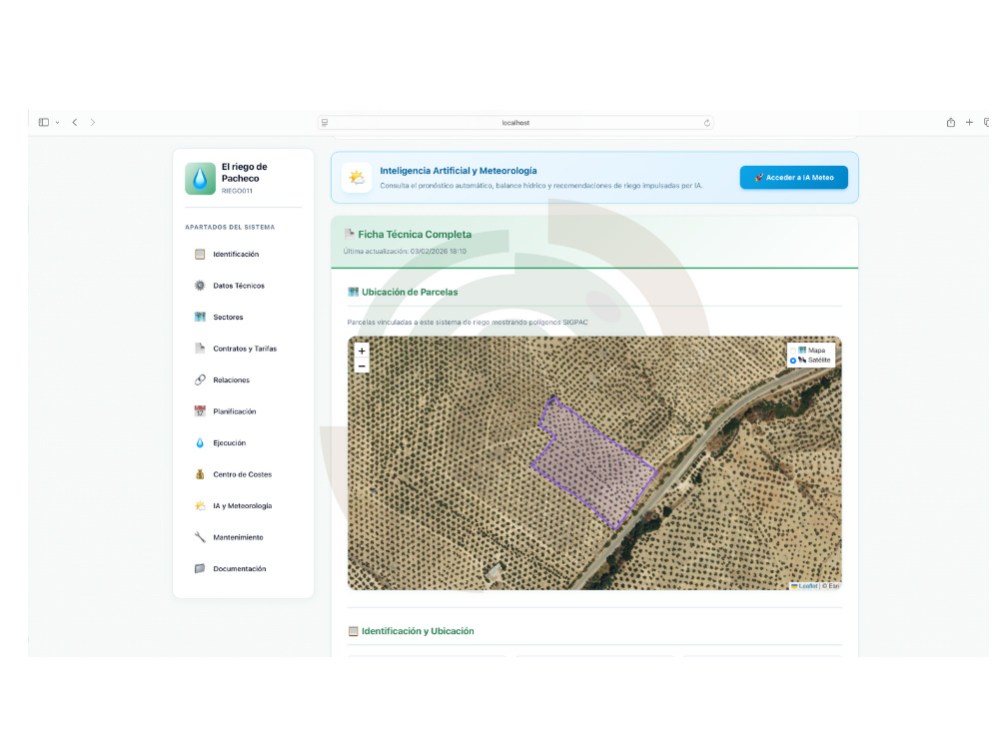Screen dimensions: 1000x750
Task: Click the Ejecución water drop icon
Action: [x=200, y=443]
